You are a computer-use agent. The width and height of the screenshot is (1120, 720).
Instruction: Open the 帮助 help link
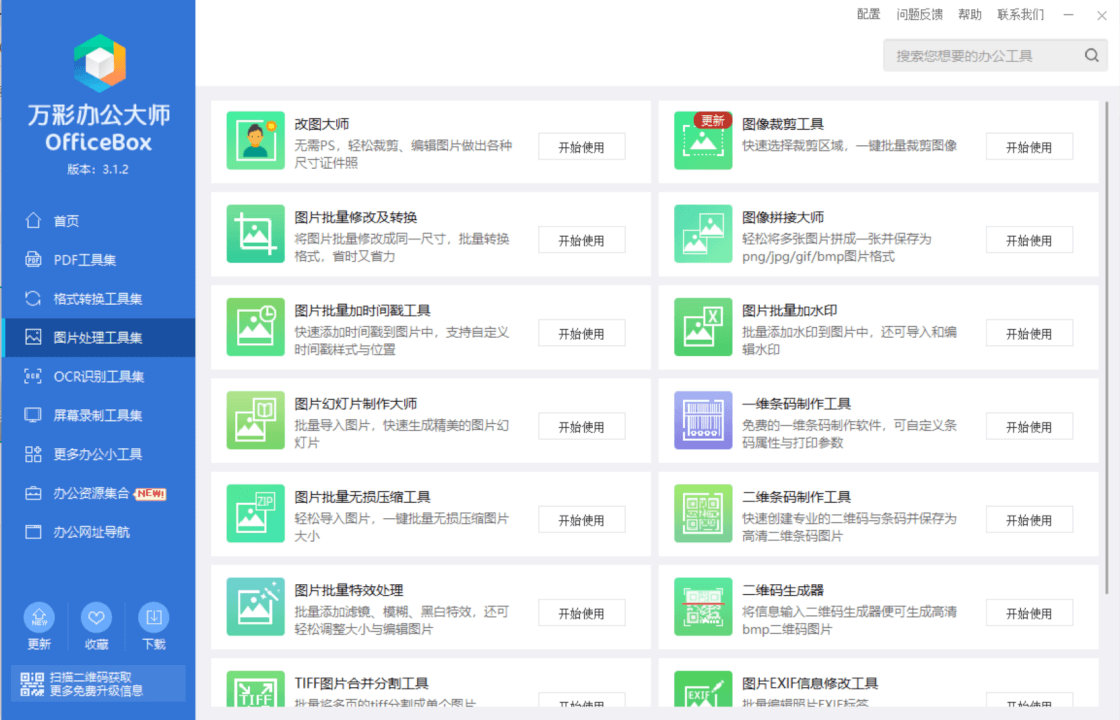pos(969,14)
